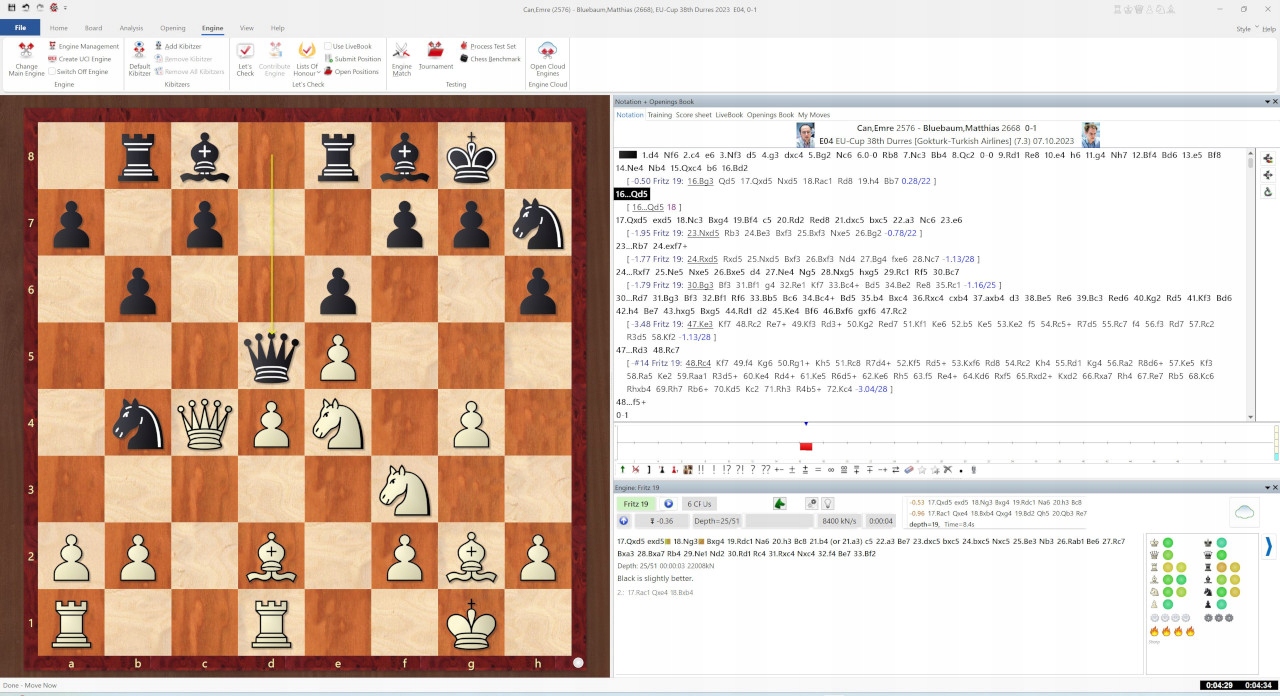1280x696 pixels.
Task: Click the green switch-sides arrow in engine panel
Action: [779, 503]
